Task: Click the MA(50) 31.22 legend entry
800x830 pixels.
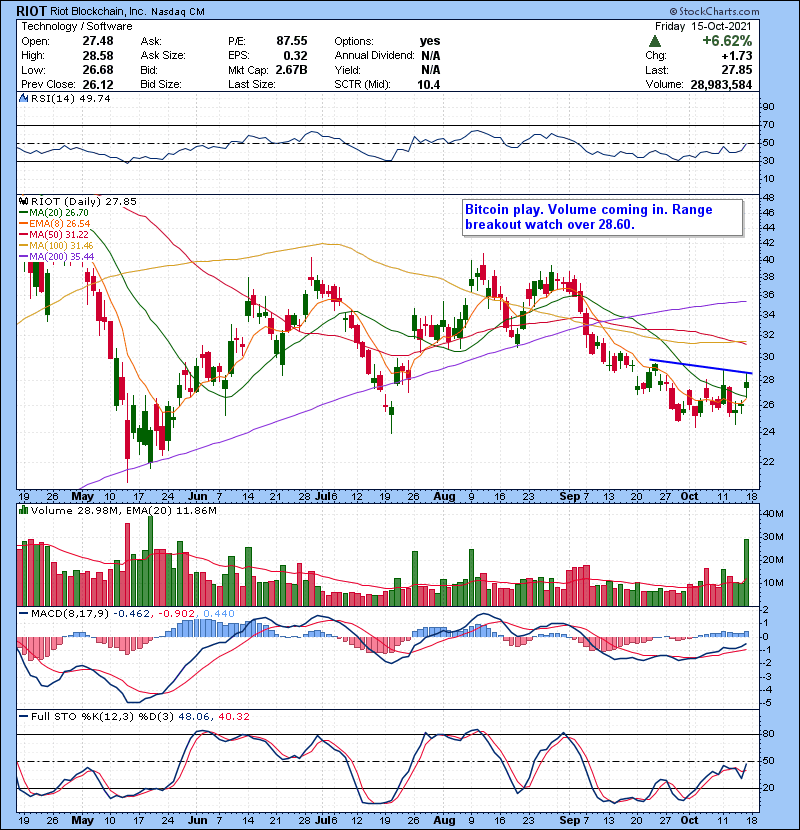Action: pyautogui.click(x=54, y=234)
